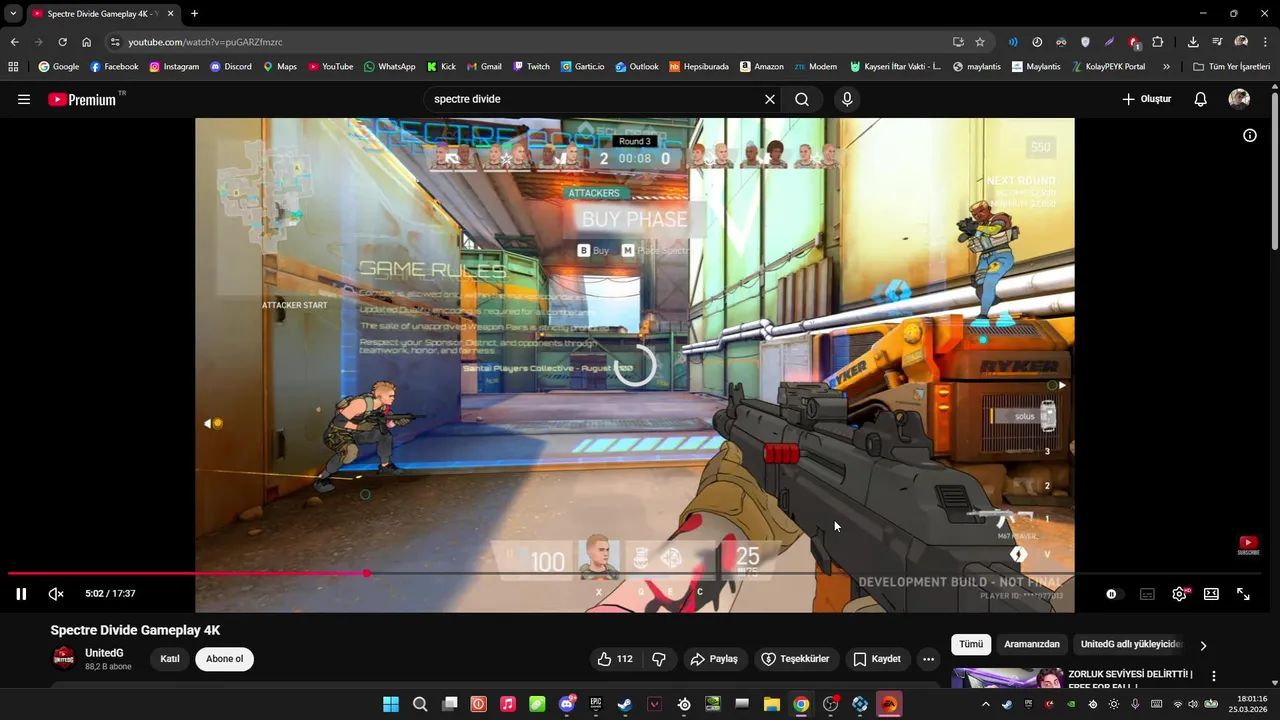The image size is (1280, 720).
Task: Reload the current page
Action: pos(62,42)
